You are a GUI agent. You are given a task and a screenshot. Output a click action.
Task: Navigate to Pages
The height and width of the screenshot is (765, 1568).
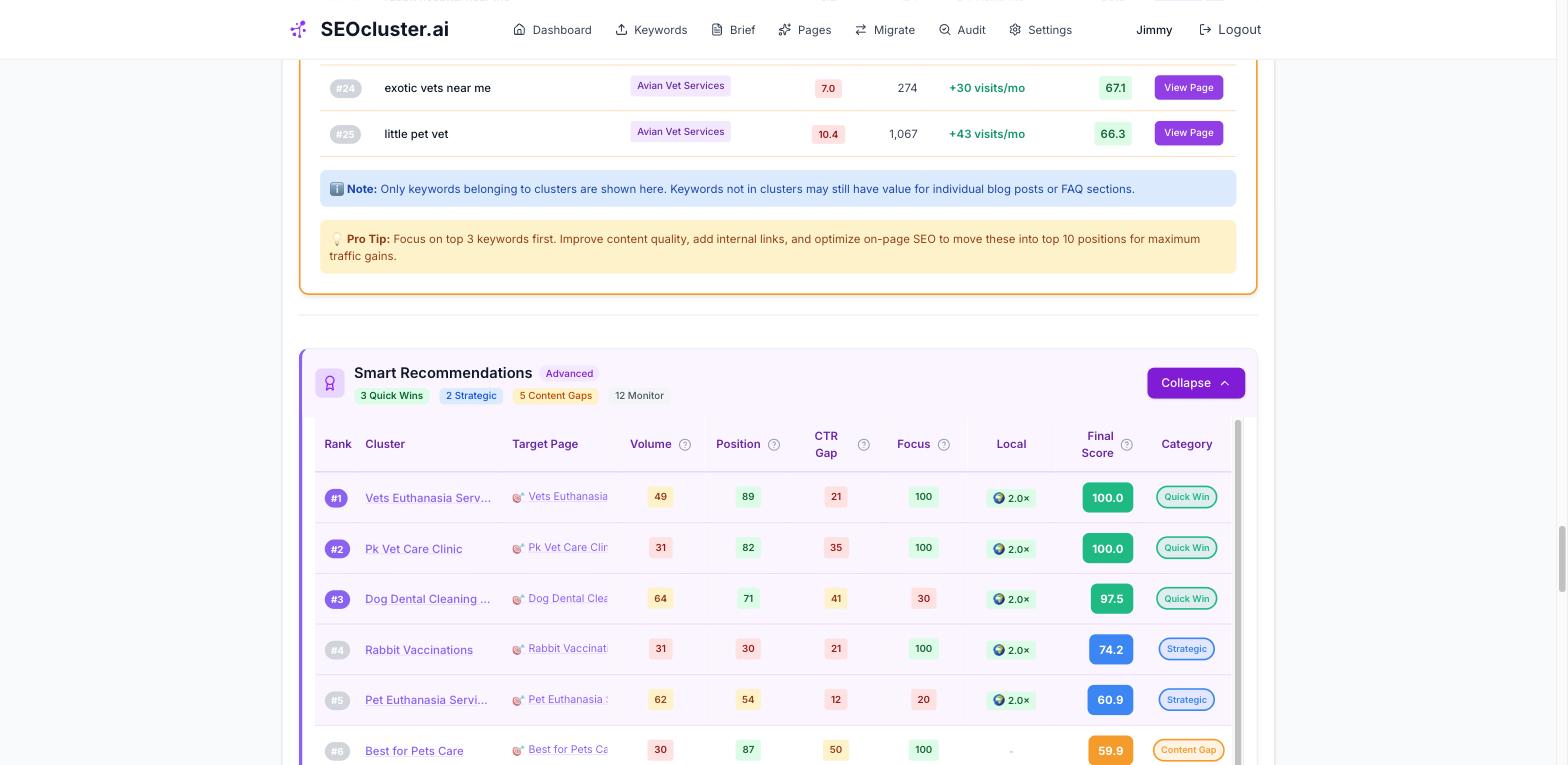point(805,30)
